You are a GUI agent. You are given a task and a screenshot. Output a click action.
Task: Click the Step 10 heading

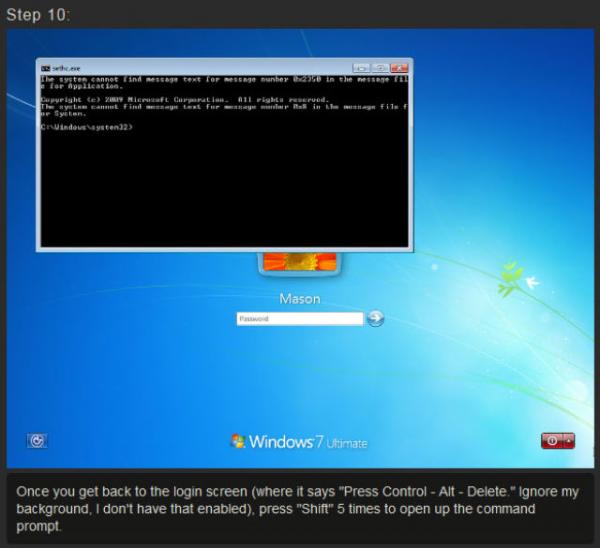37,13
